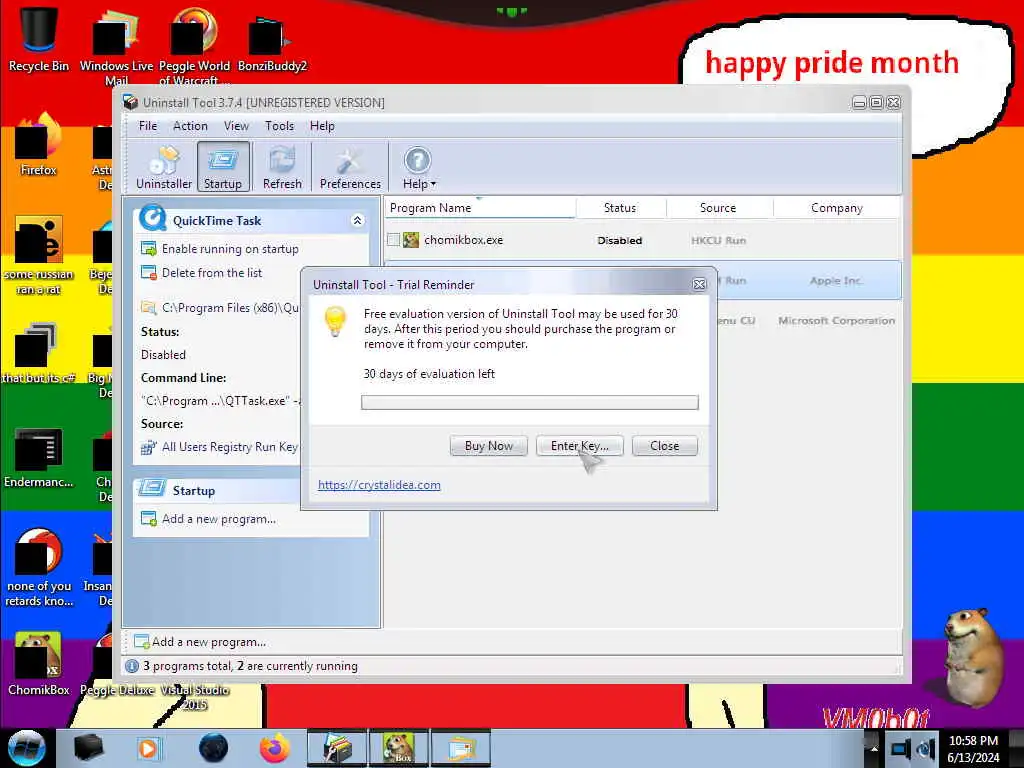Open Preferences from the toolbar
Viewport: 1024px width, 768px height.
coord(350,167)
